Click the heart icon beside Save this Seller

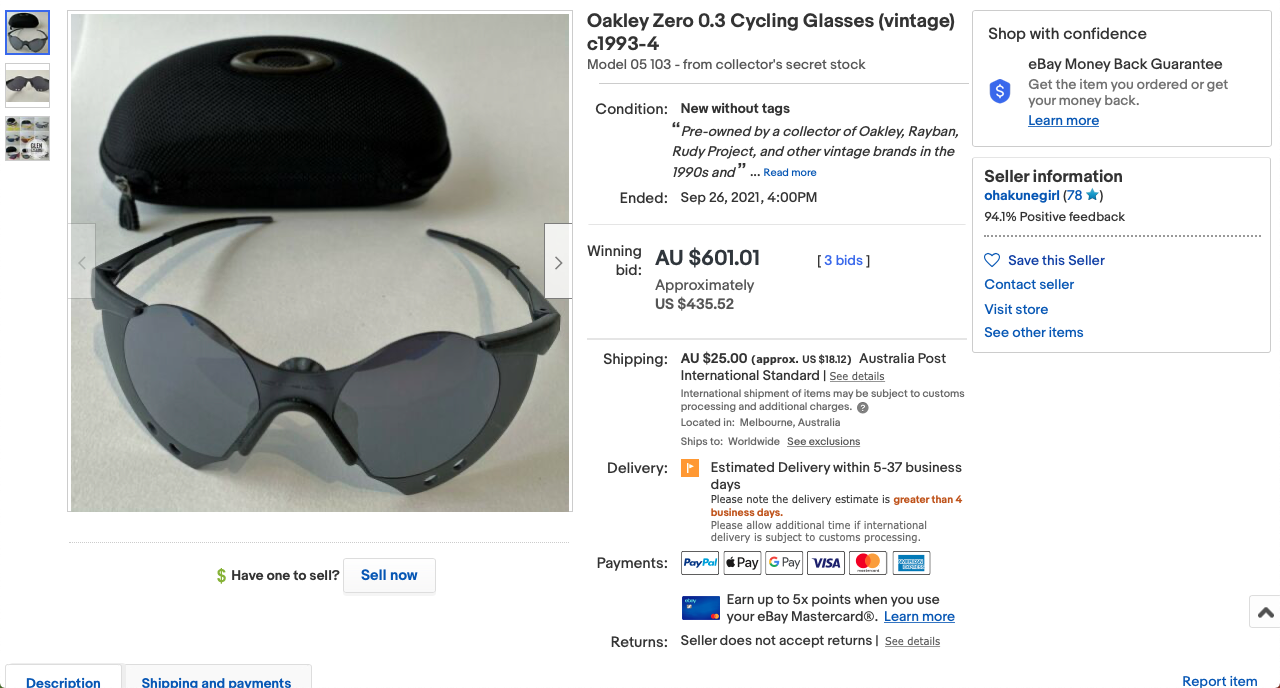pyautogui.click(x=992, y=260)
